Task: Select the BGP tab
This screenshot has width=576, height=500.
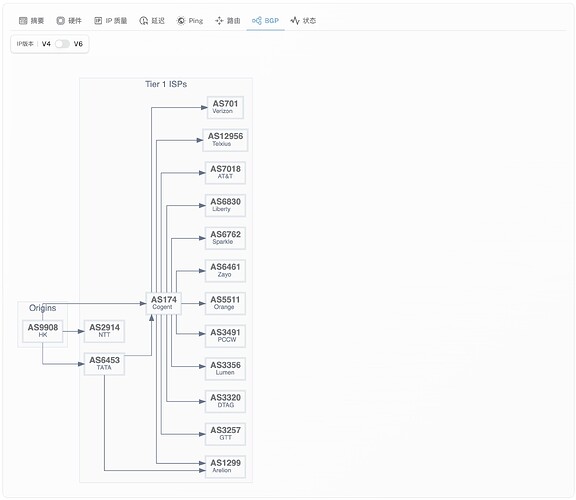Action: coord(266,21)
